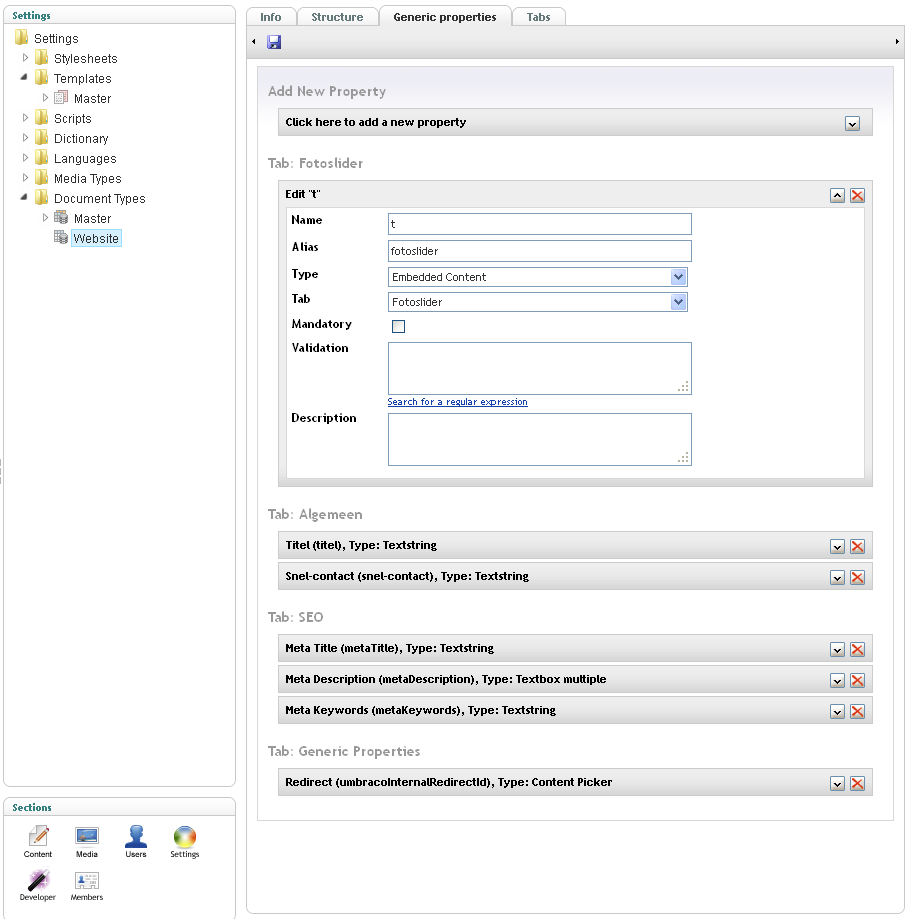This screenshot has height=919, width=912.
Task: Expand the Stylesheets tree node
Action: 27,59
